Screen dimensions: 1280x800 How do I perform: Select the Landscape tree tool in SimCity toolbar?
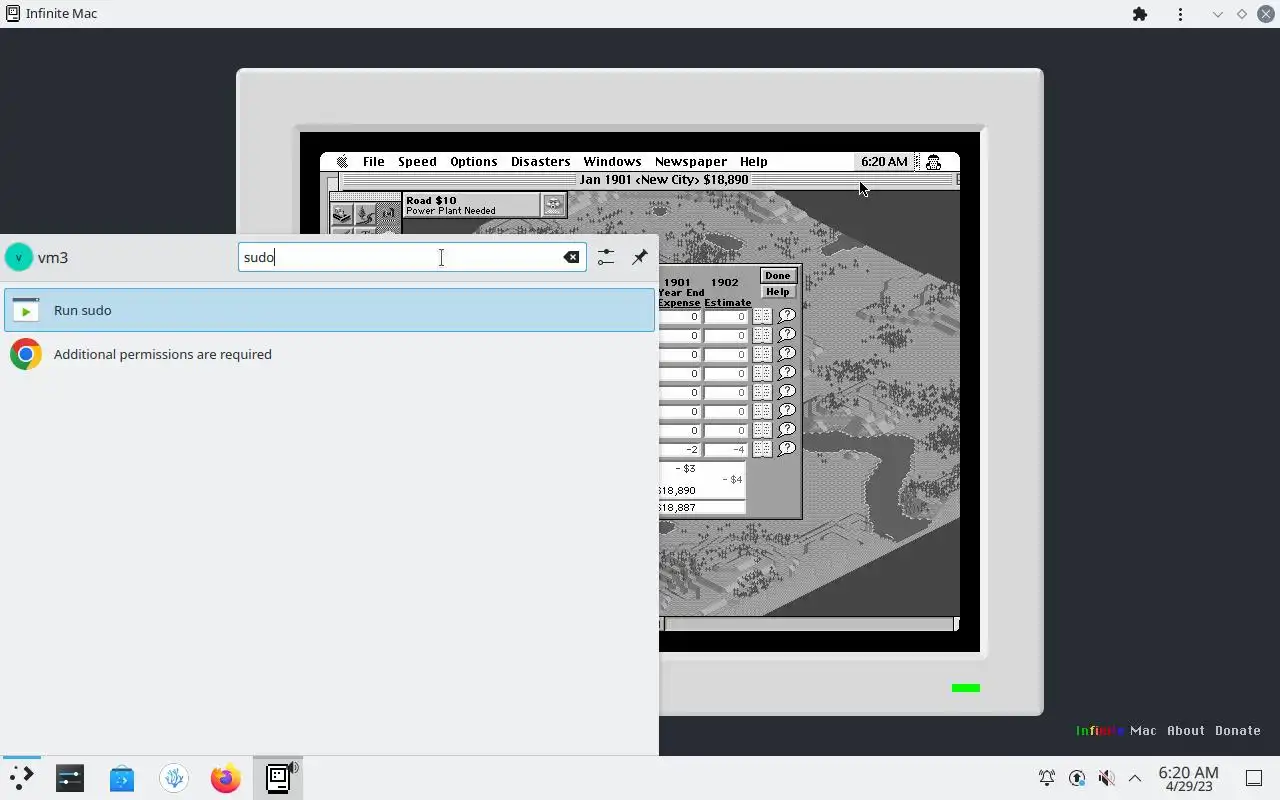point(364,214)
